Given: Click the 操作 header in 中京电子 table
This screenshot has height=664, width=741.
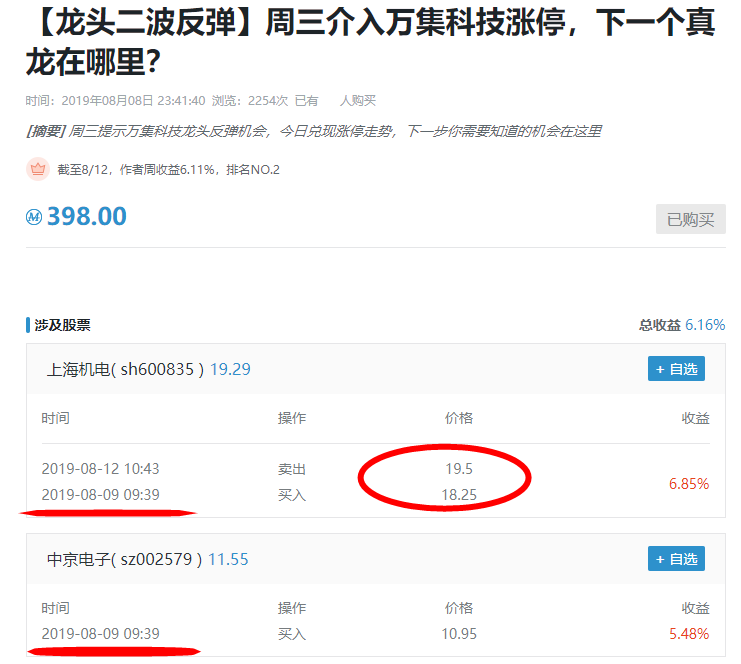Looking at the screenshot, I should click(292, 608).
